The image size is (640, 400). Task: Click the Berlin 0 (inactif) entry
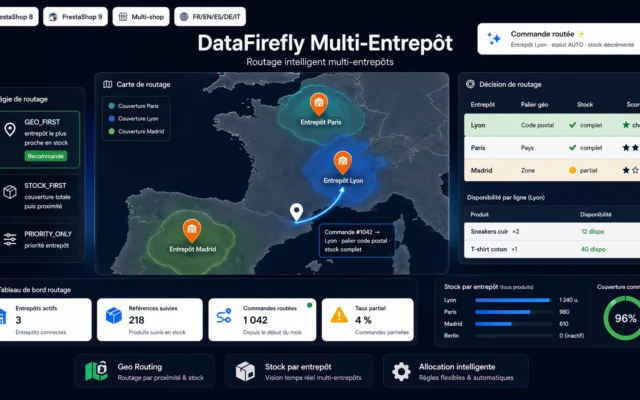coord(514,336)
